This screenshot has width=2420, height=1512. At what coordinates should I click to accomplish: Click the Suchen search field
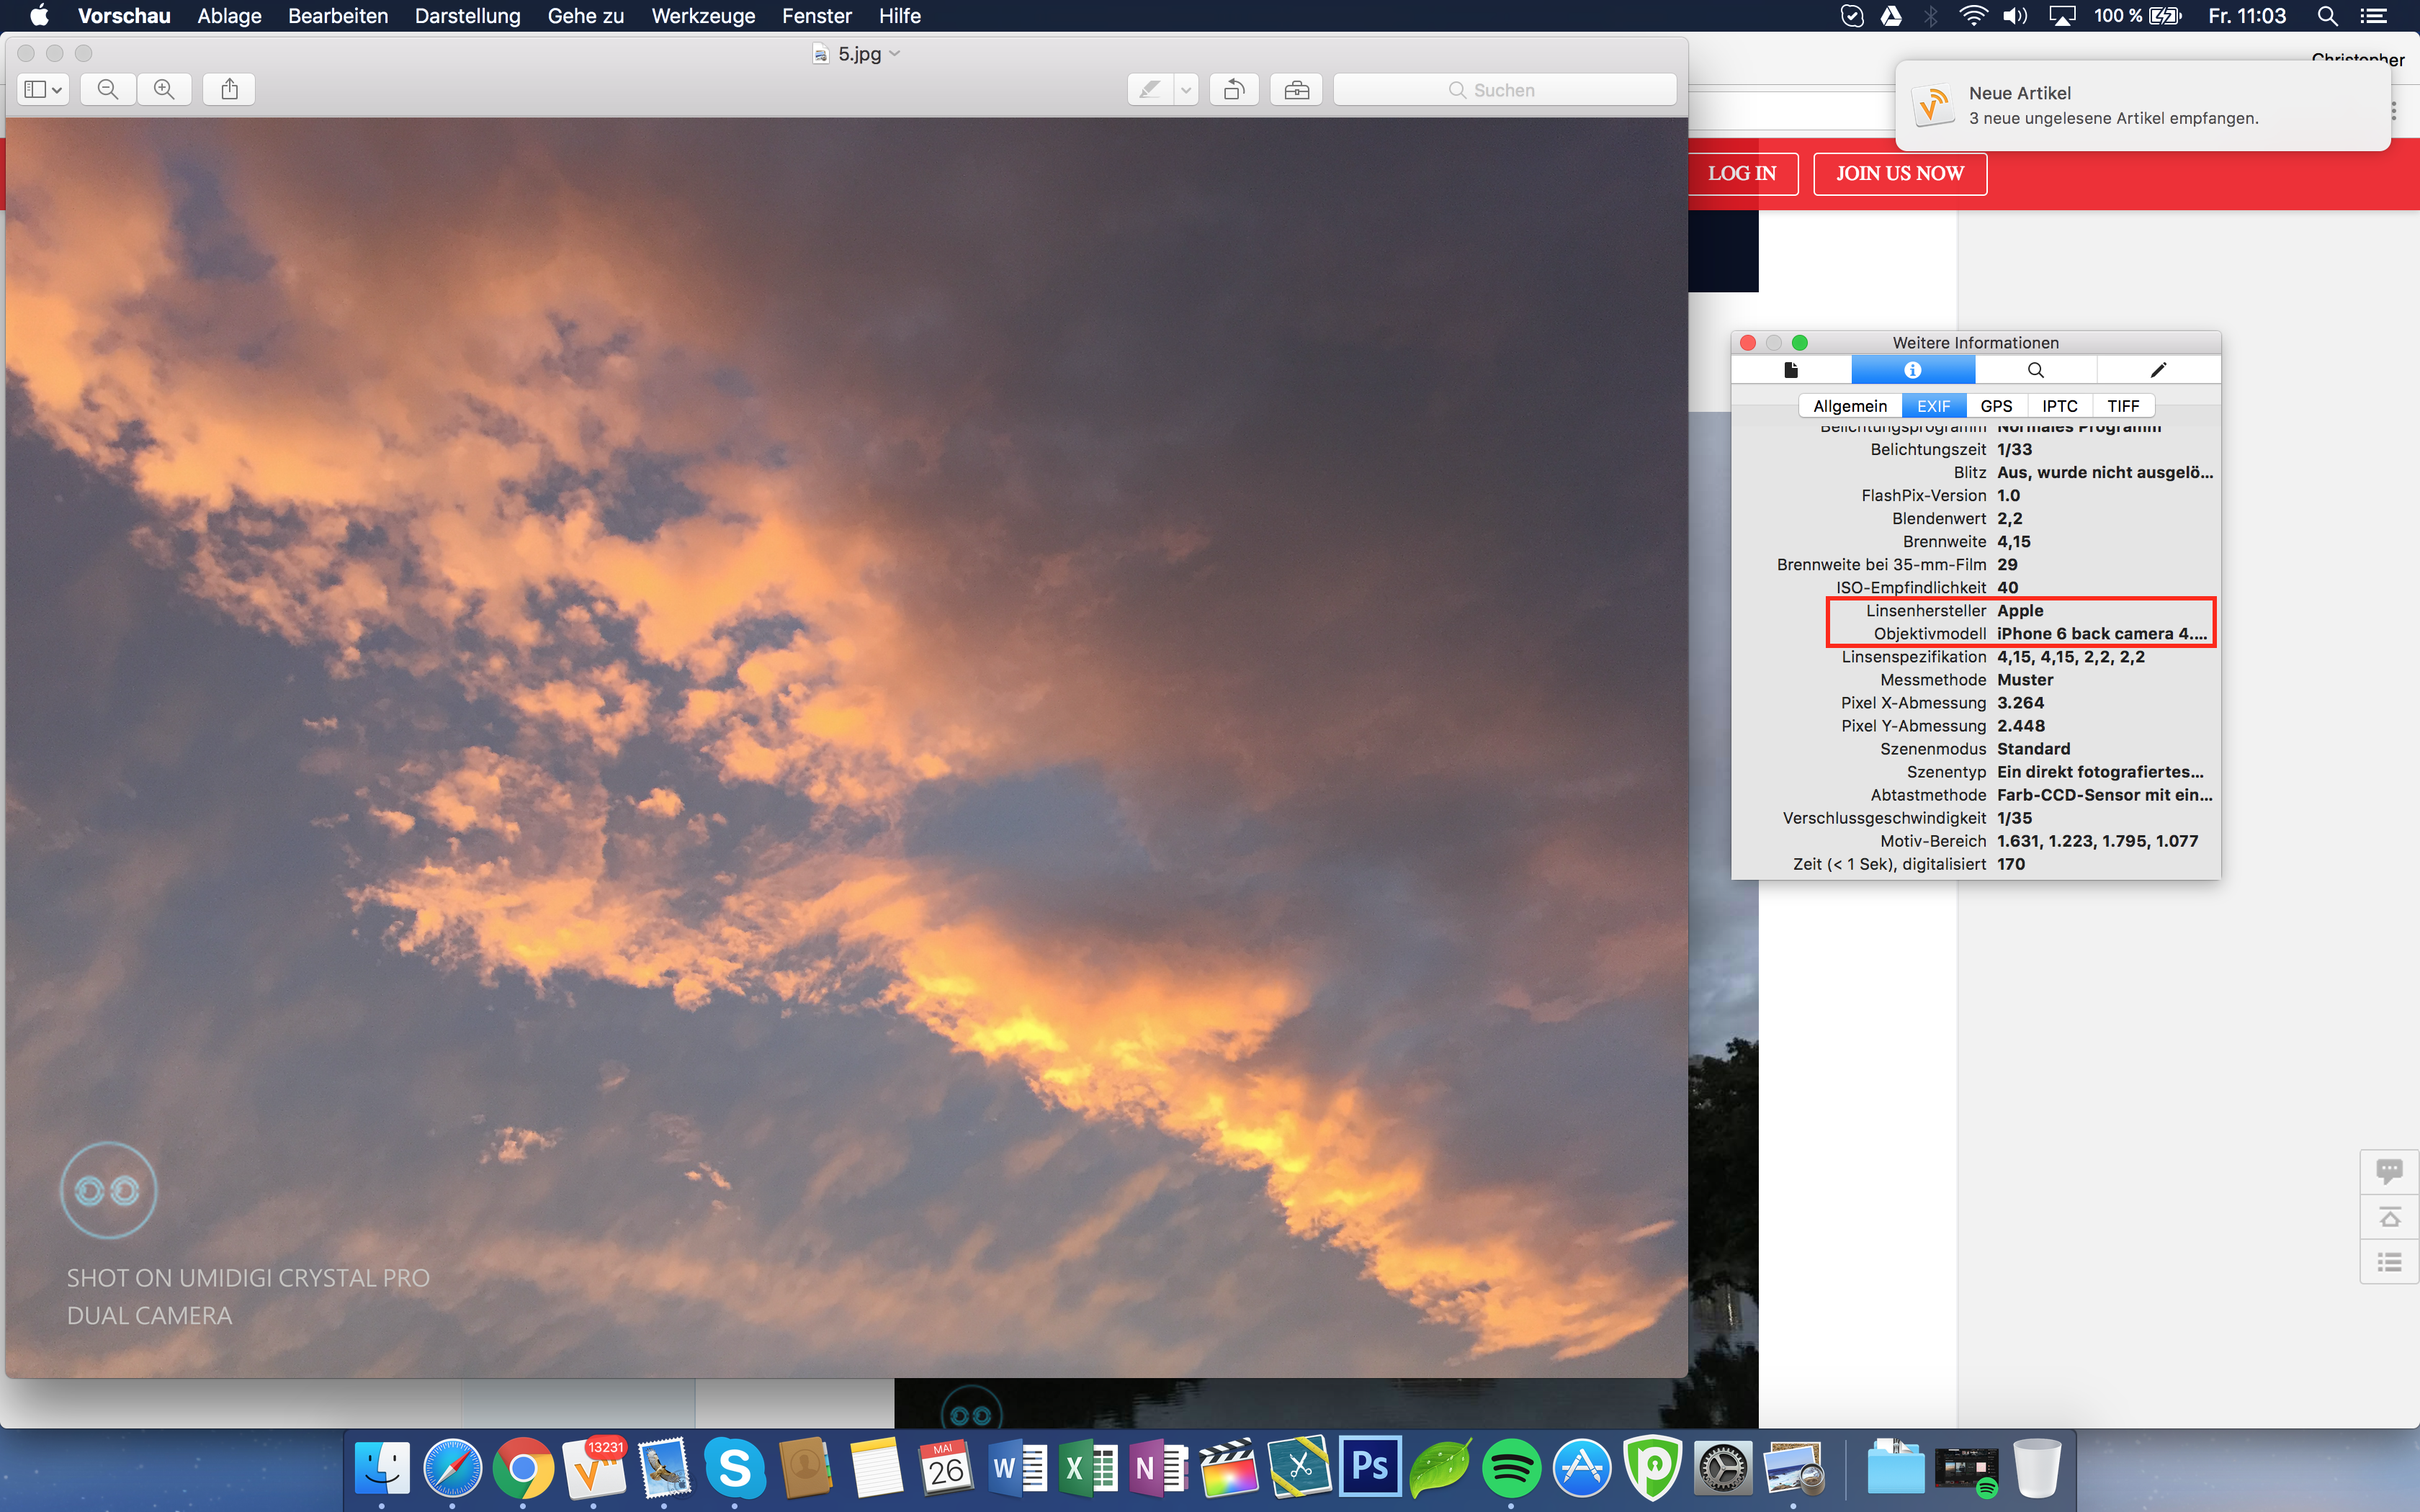(x=1505, y=89)
